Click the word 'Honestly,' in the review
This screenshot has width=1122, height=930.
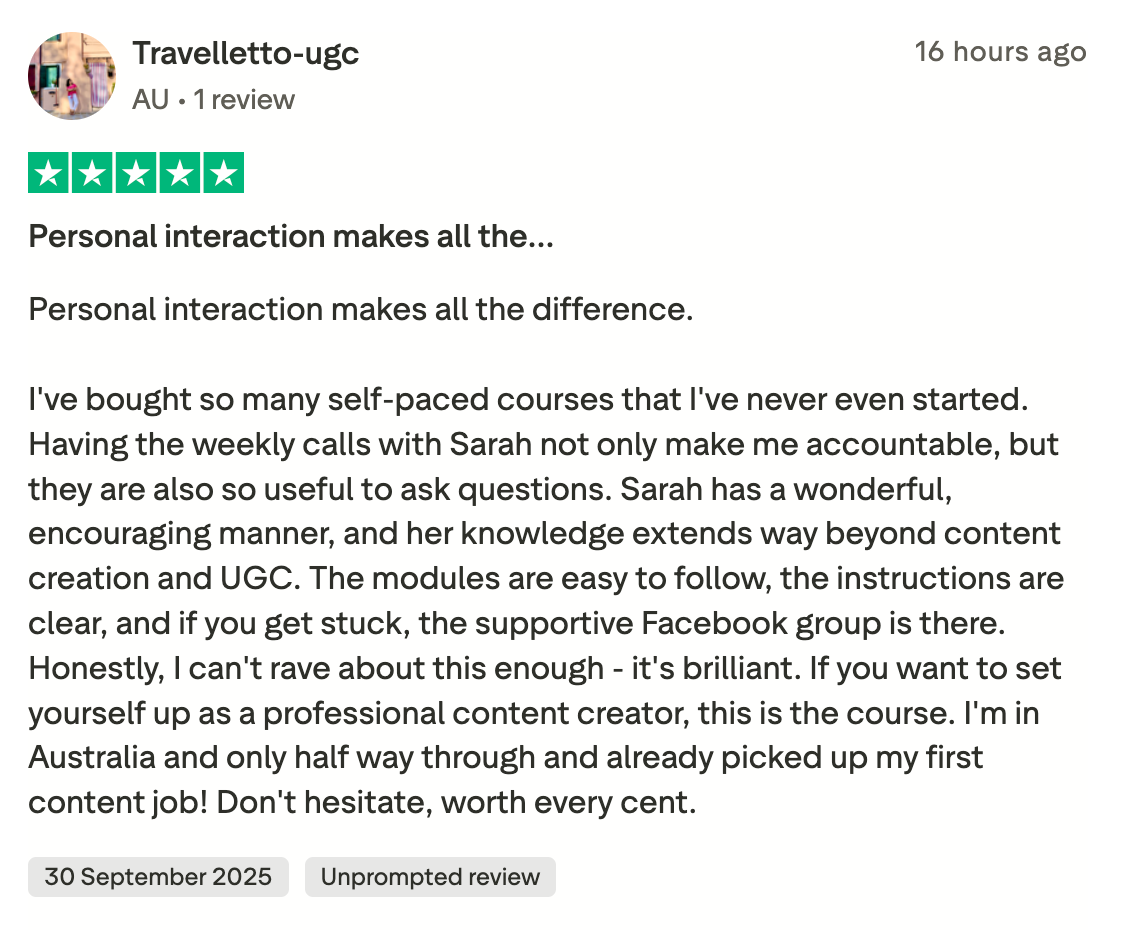click(97, 668)
